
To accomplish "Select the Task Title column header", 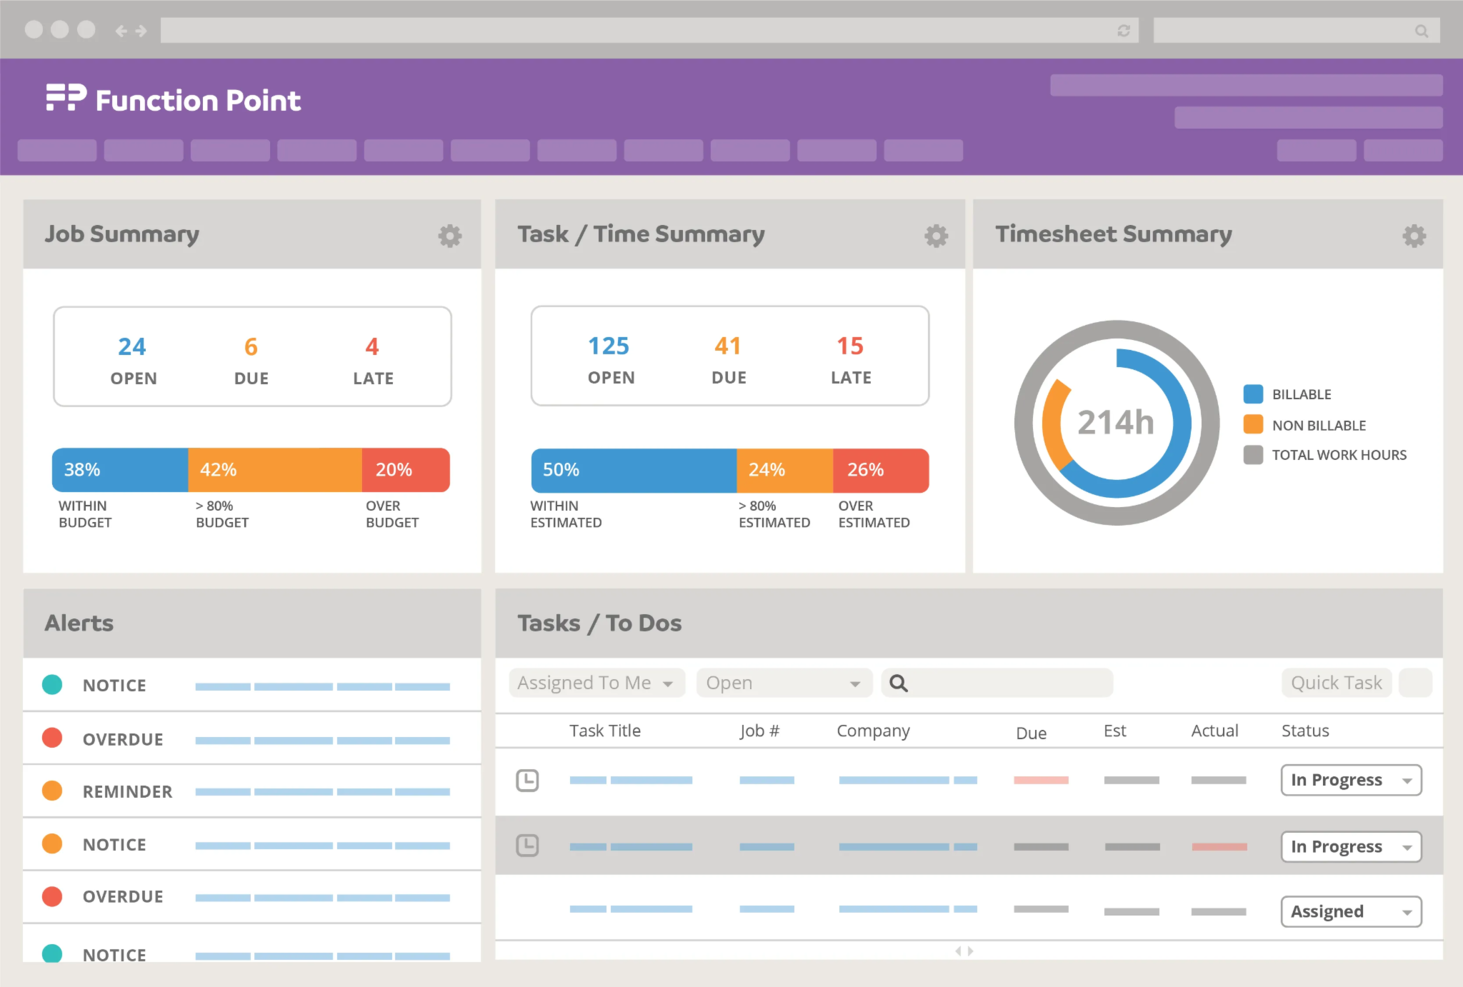I will 605,731.
